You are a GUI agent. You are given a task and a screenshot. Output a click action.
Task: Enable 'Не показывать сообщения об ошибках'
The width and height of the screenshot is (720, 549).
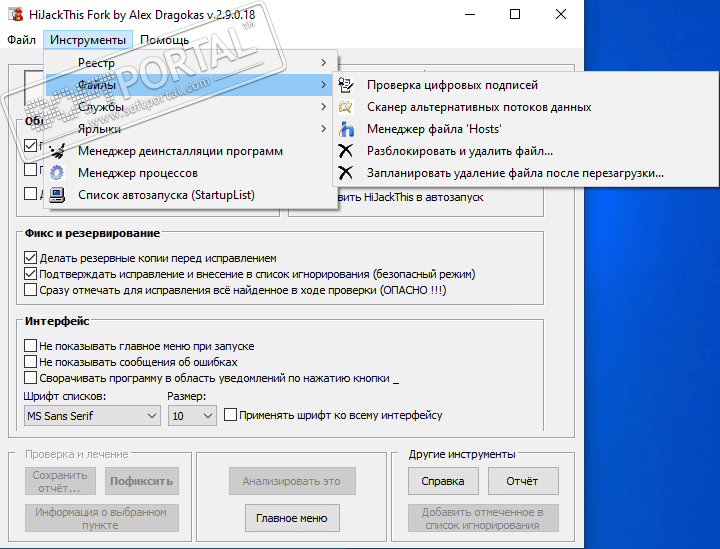(30, 362)
